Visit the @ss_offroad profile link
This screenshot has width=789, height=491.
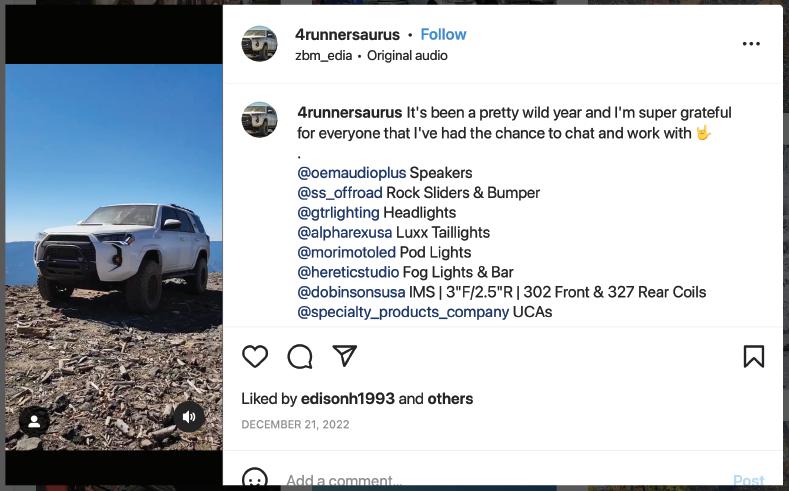coord(340,193)
